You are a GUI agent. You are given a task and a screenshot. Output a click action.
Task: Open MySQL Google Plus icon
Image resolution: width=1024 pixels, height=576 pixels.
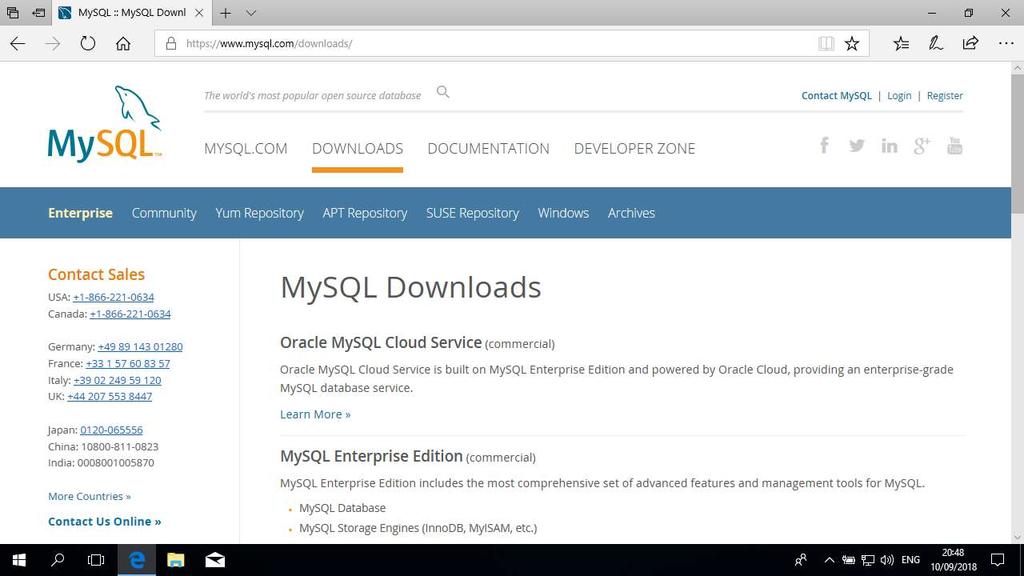(921, 146)
